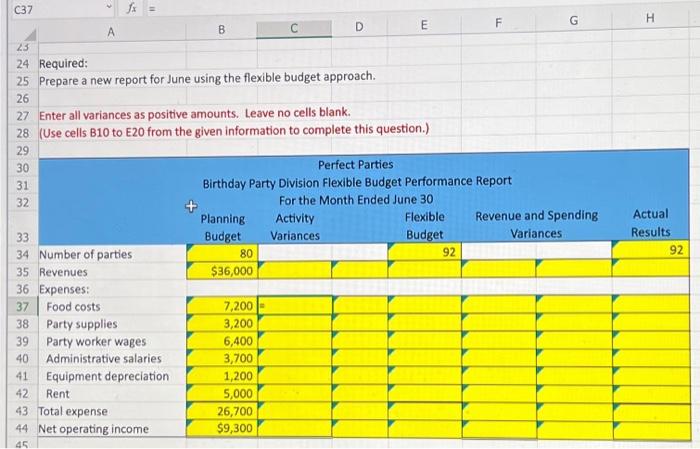Select flexible budget parties cell 92
Image resolution: width=700 pixels, height=449 pixels.
click(425, 252)
